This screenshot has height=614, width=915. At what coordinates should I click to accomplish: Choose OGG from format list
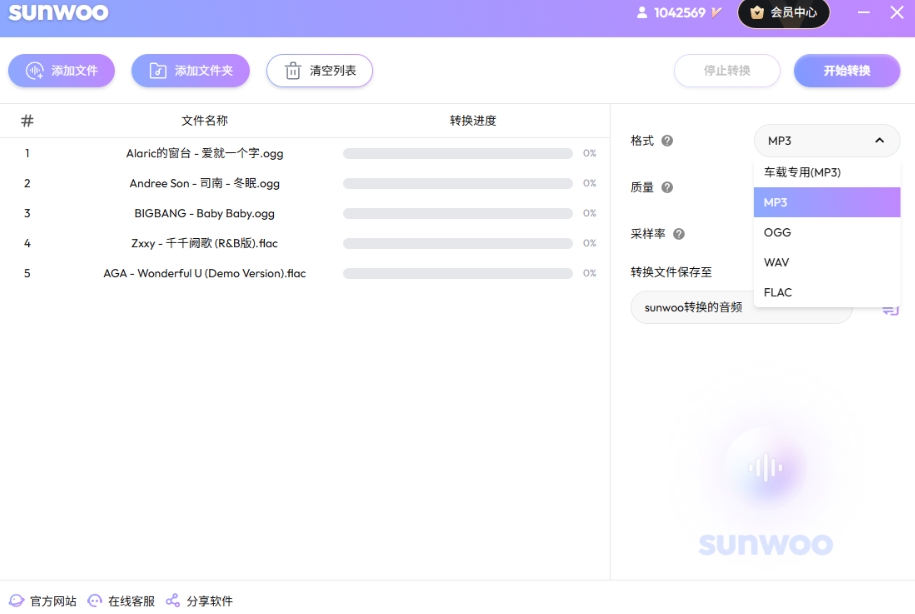tap(827, 232)
